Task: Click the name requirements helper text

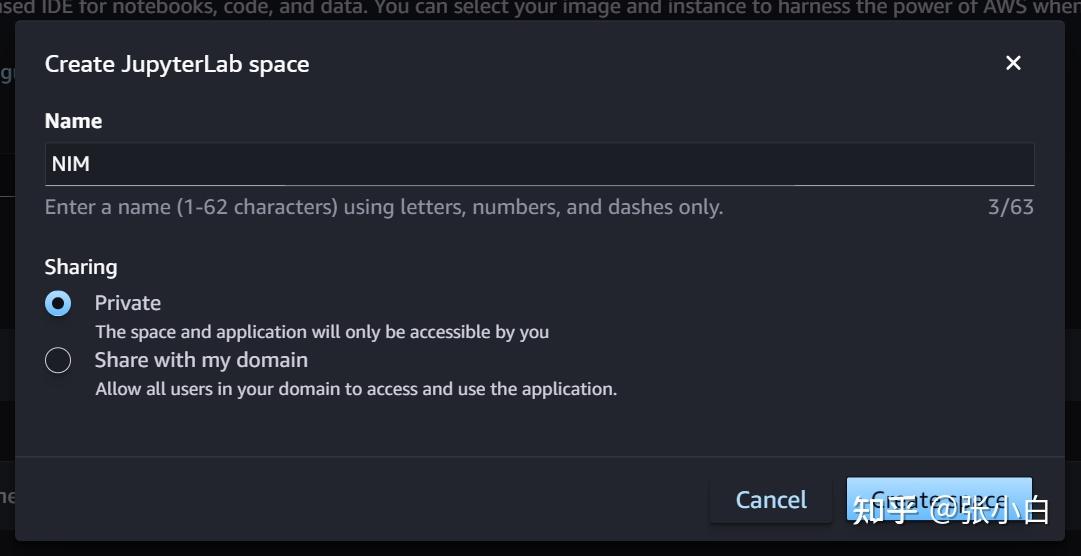Action: [x=383, y=207]
